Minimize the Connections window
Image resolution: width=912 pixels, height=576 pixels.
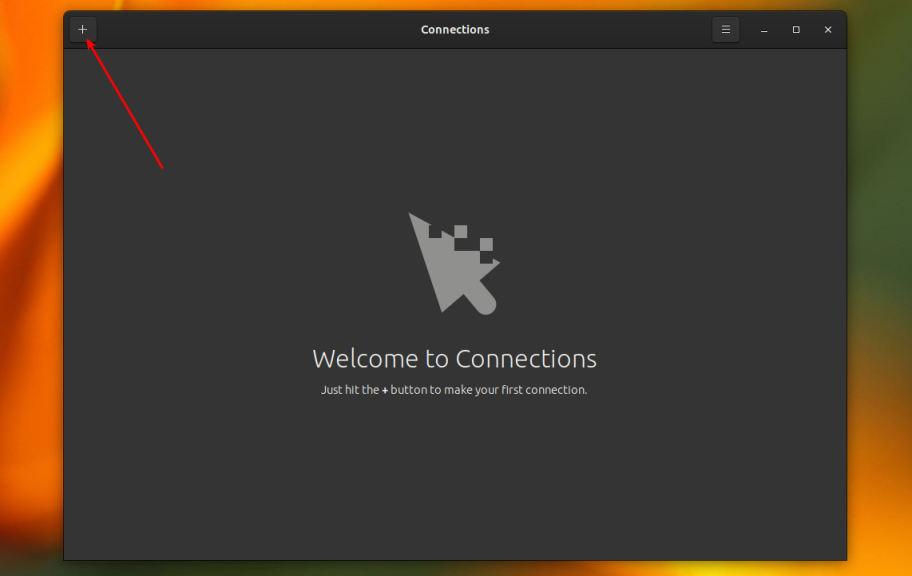[764, 30]
